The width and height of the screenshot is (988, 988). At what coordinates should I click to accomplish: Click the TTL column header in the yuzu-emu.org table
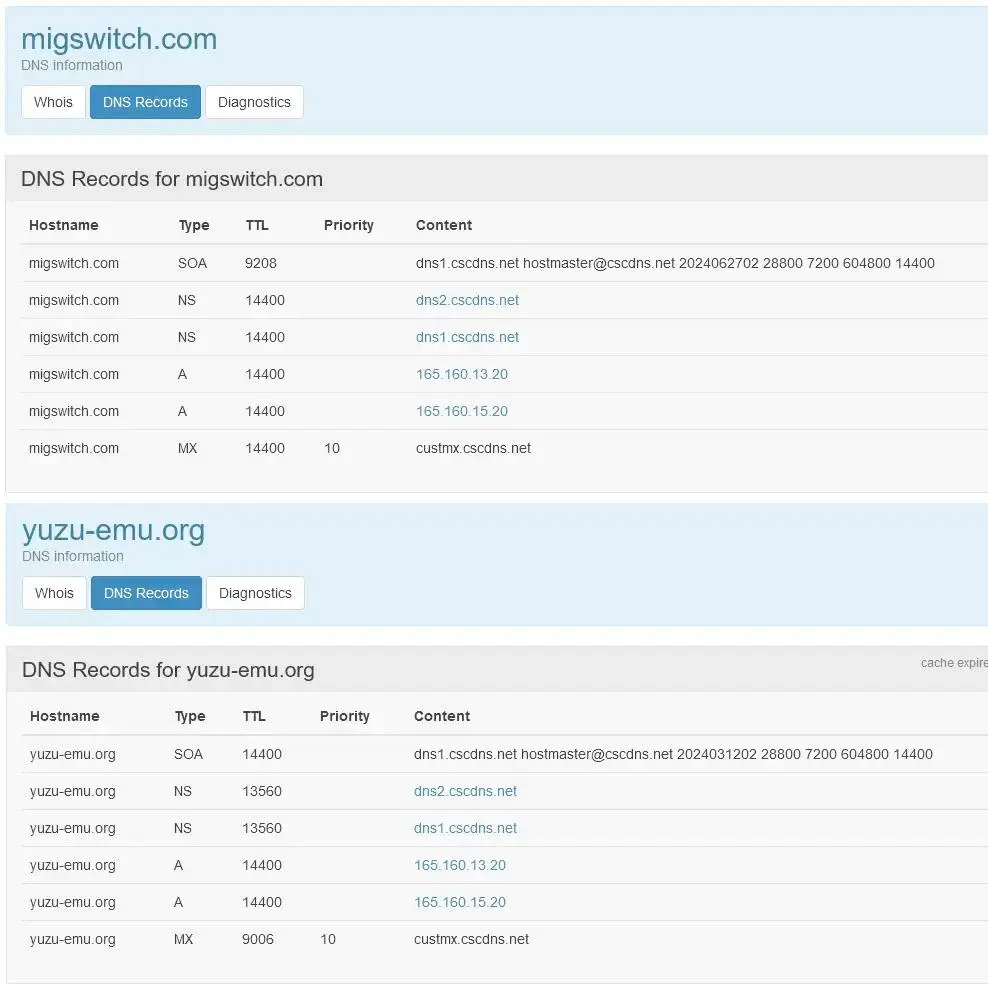click(x=254, y=716)
